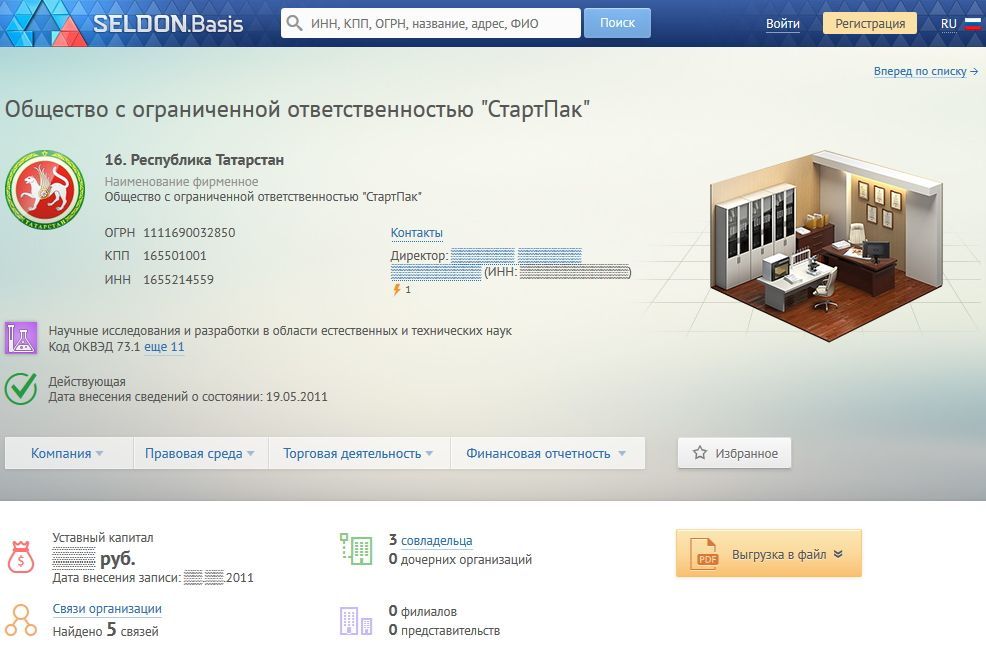Show more OKVED codes via еще 11
Screen dimensions: 986x653
(164, 347)
